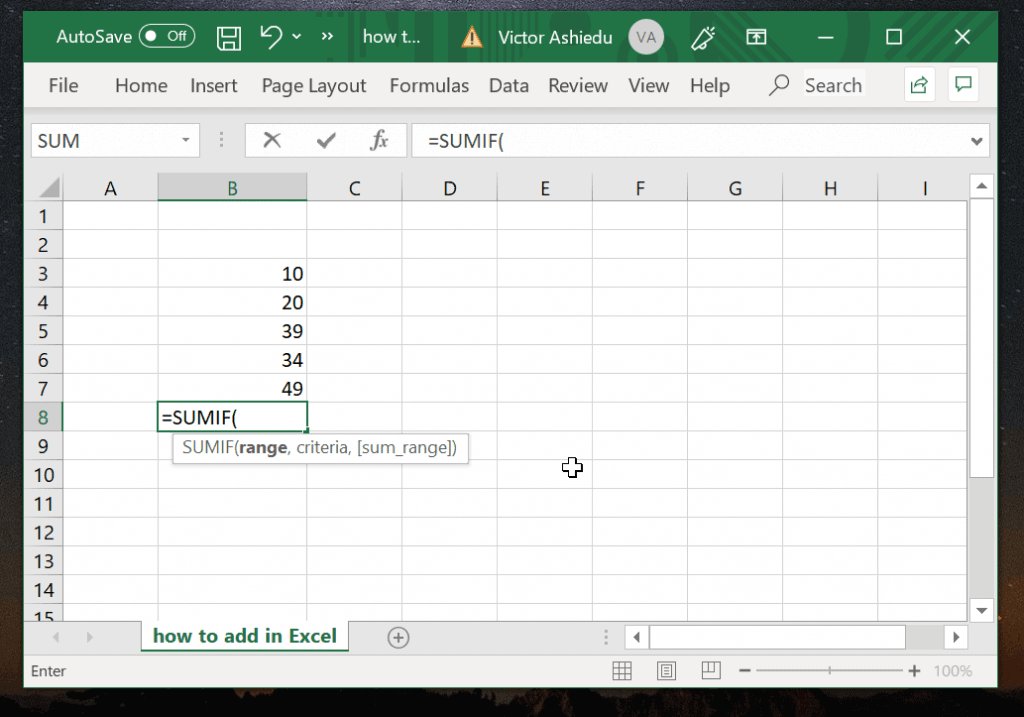
Task: Click the Save floppy disk icon
Action: [x=229, y=38]
